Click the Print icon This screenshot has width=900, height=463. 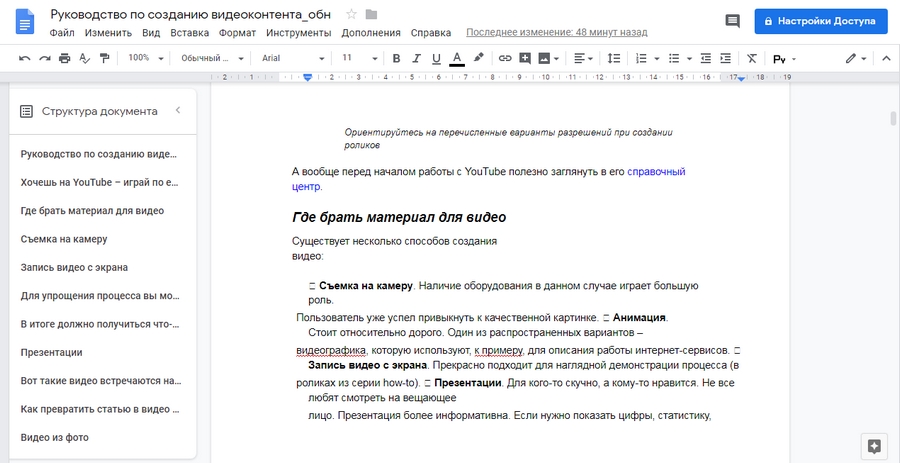click(65, 58)
